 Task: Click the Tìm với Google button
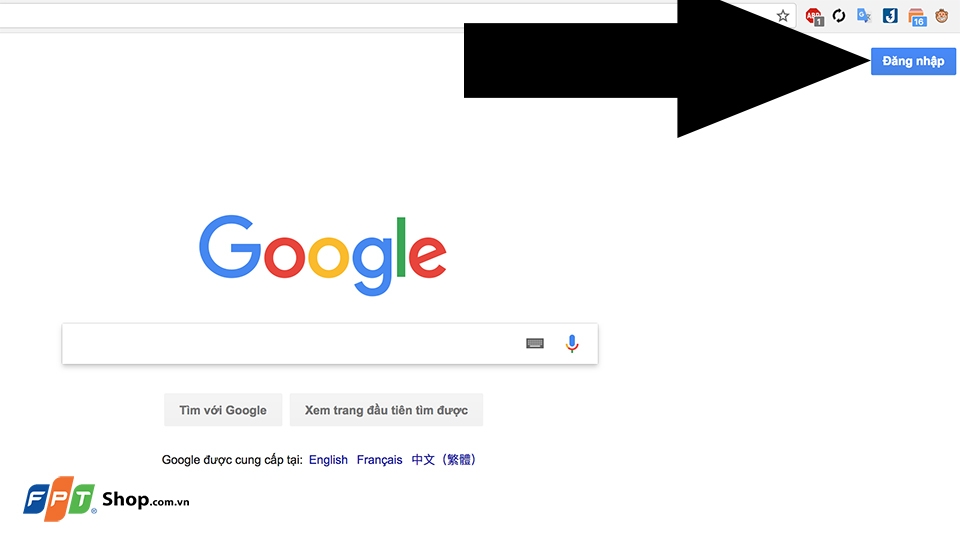tap(223, 410)
